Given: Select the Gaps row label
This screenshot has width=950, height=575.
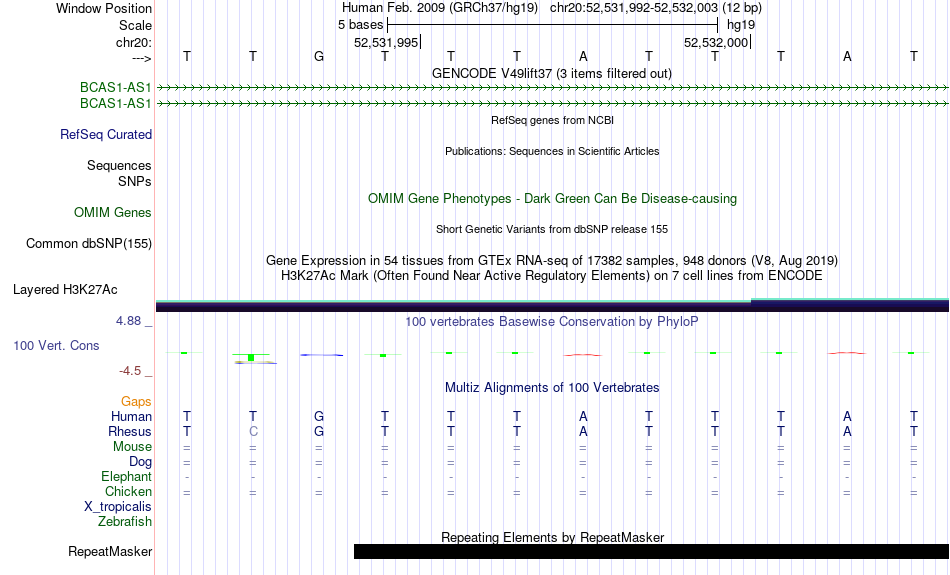Looking at the screenshot, I should 136,402.
